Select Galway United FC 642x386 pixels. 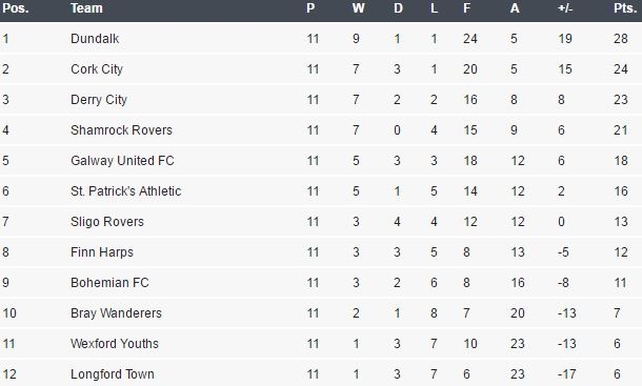(122, 160)
